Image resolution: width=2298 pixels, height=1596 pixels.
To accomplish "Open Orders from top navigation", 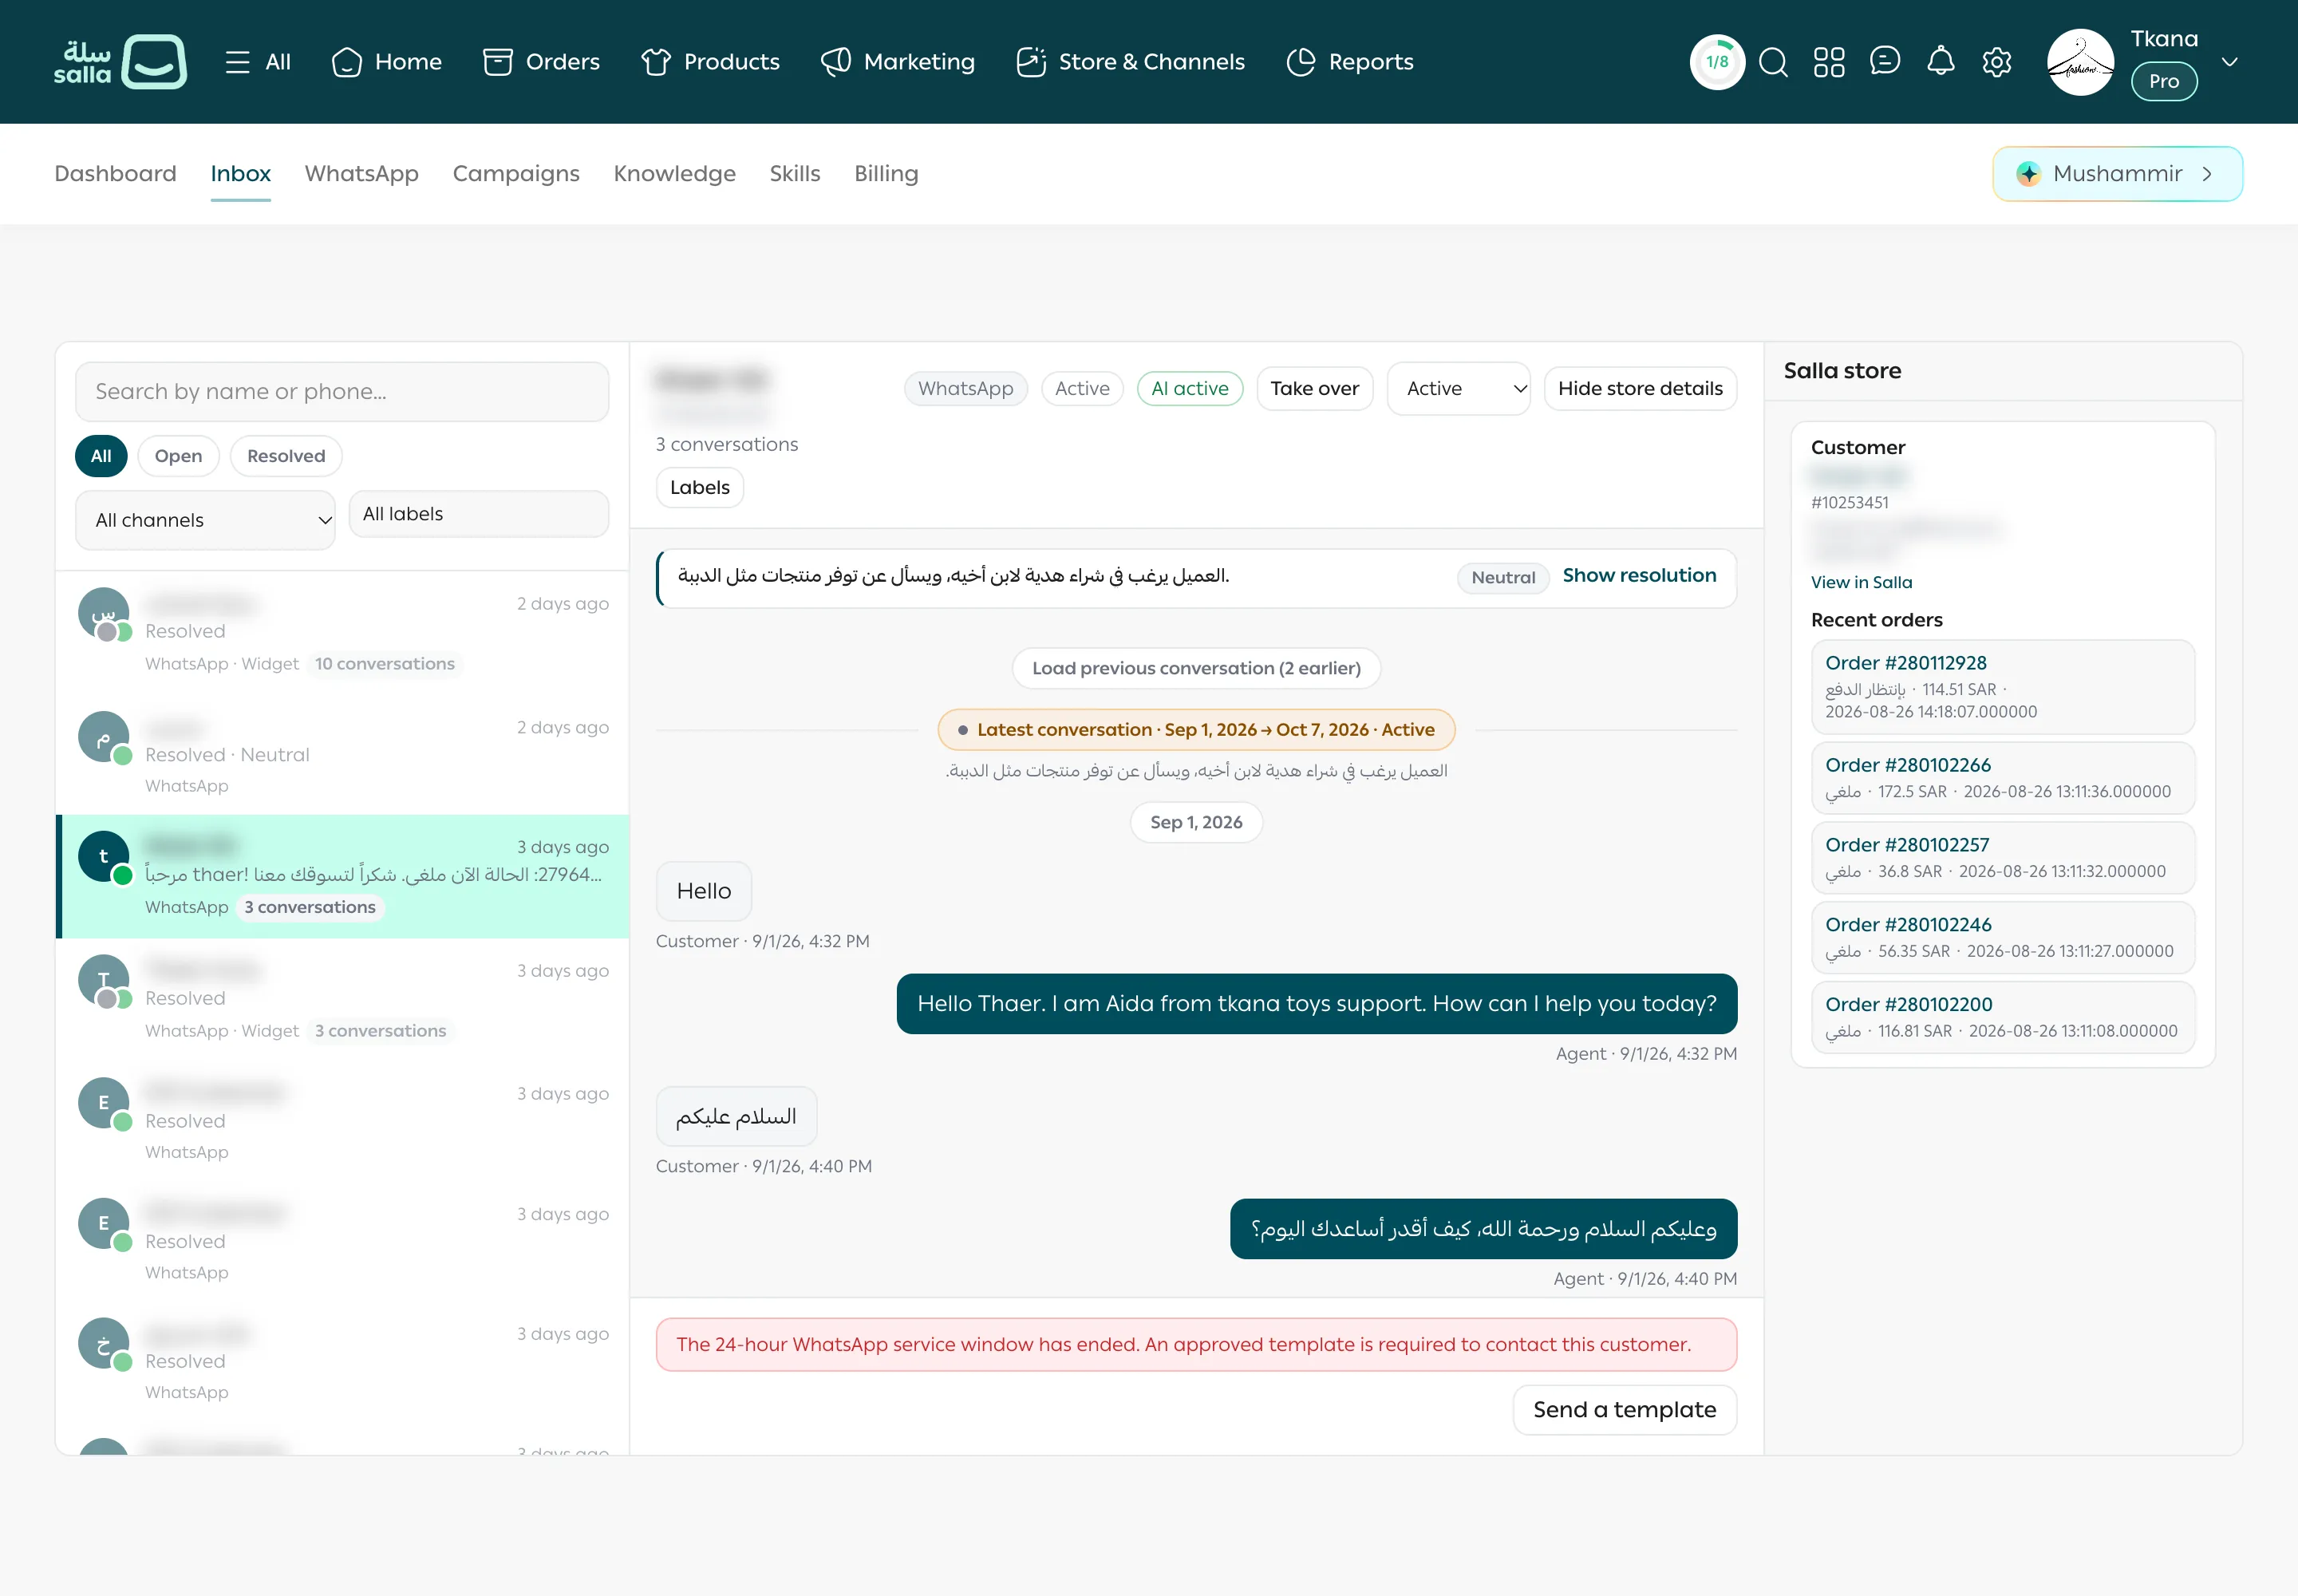I will 541,62.
